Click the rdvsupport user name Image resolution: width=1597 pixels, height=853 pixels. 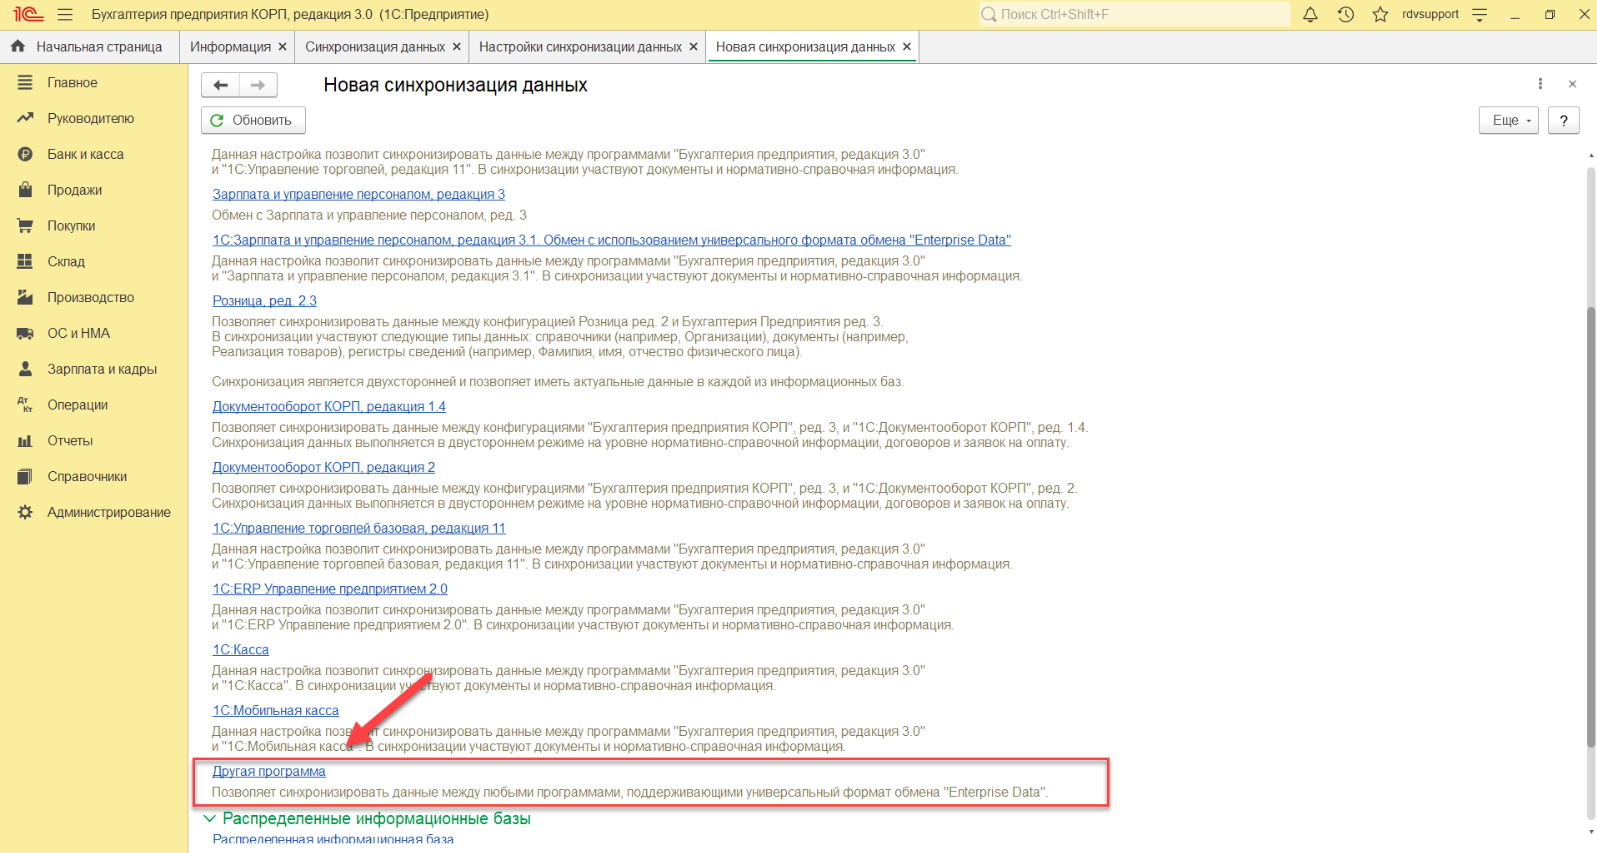point(1430,14)
